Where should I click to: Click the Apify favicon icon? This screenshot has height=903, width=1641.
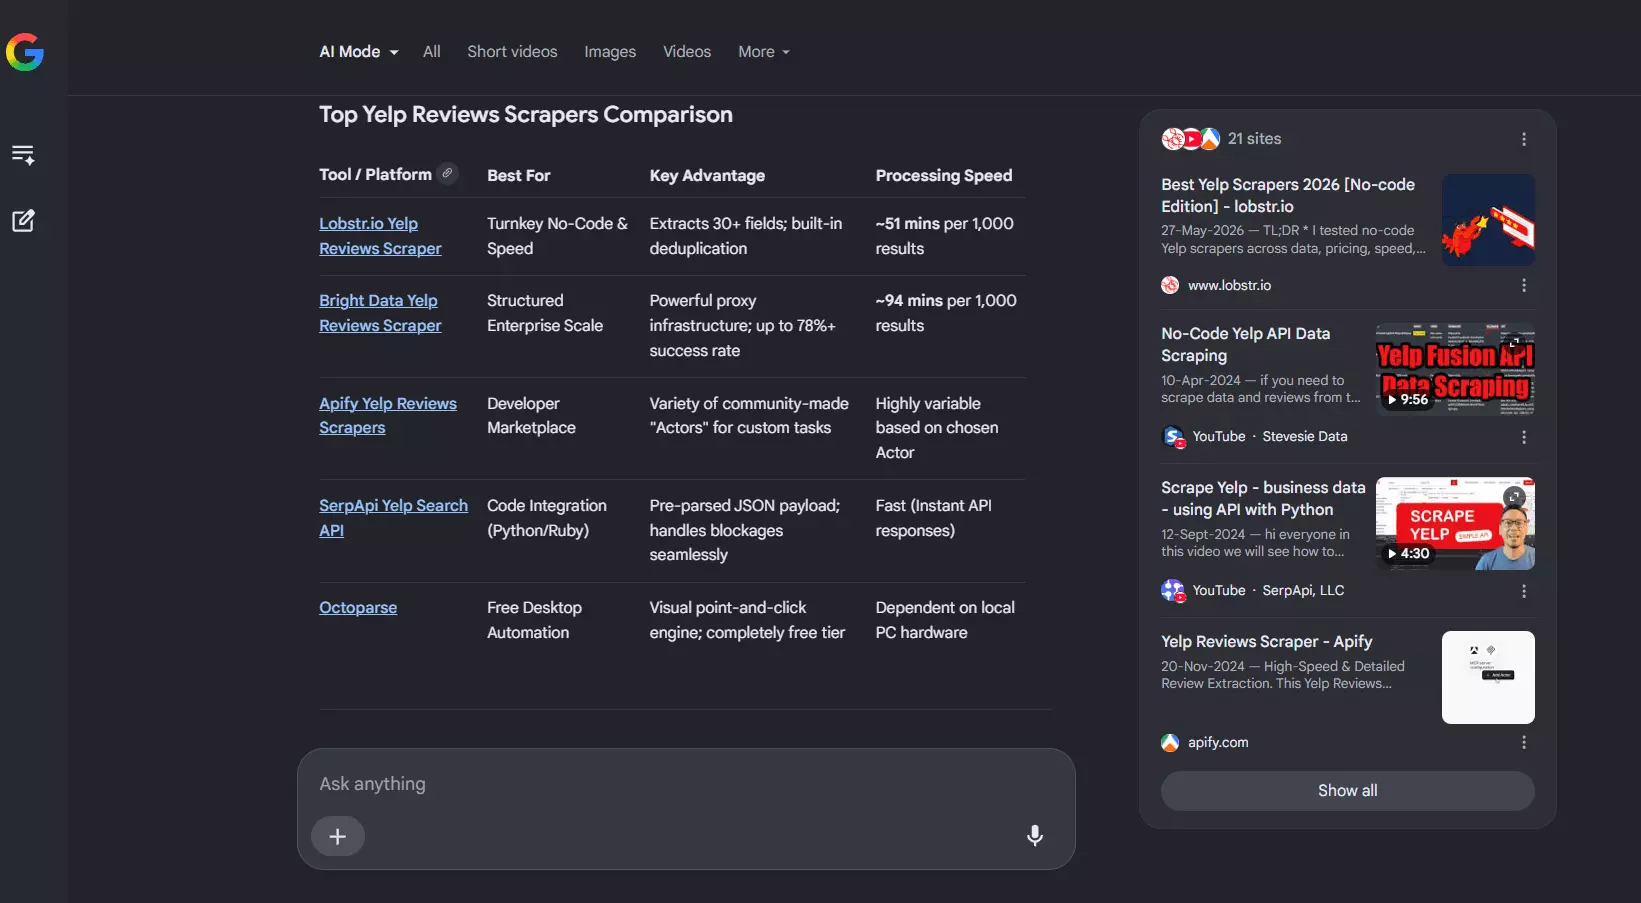click(1170, 742)
